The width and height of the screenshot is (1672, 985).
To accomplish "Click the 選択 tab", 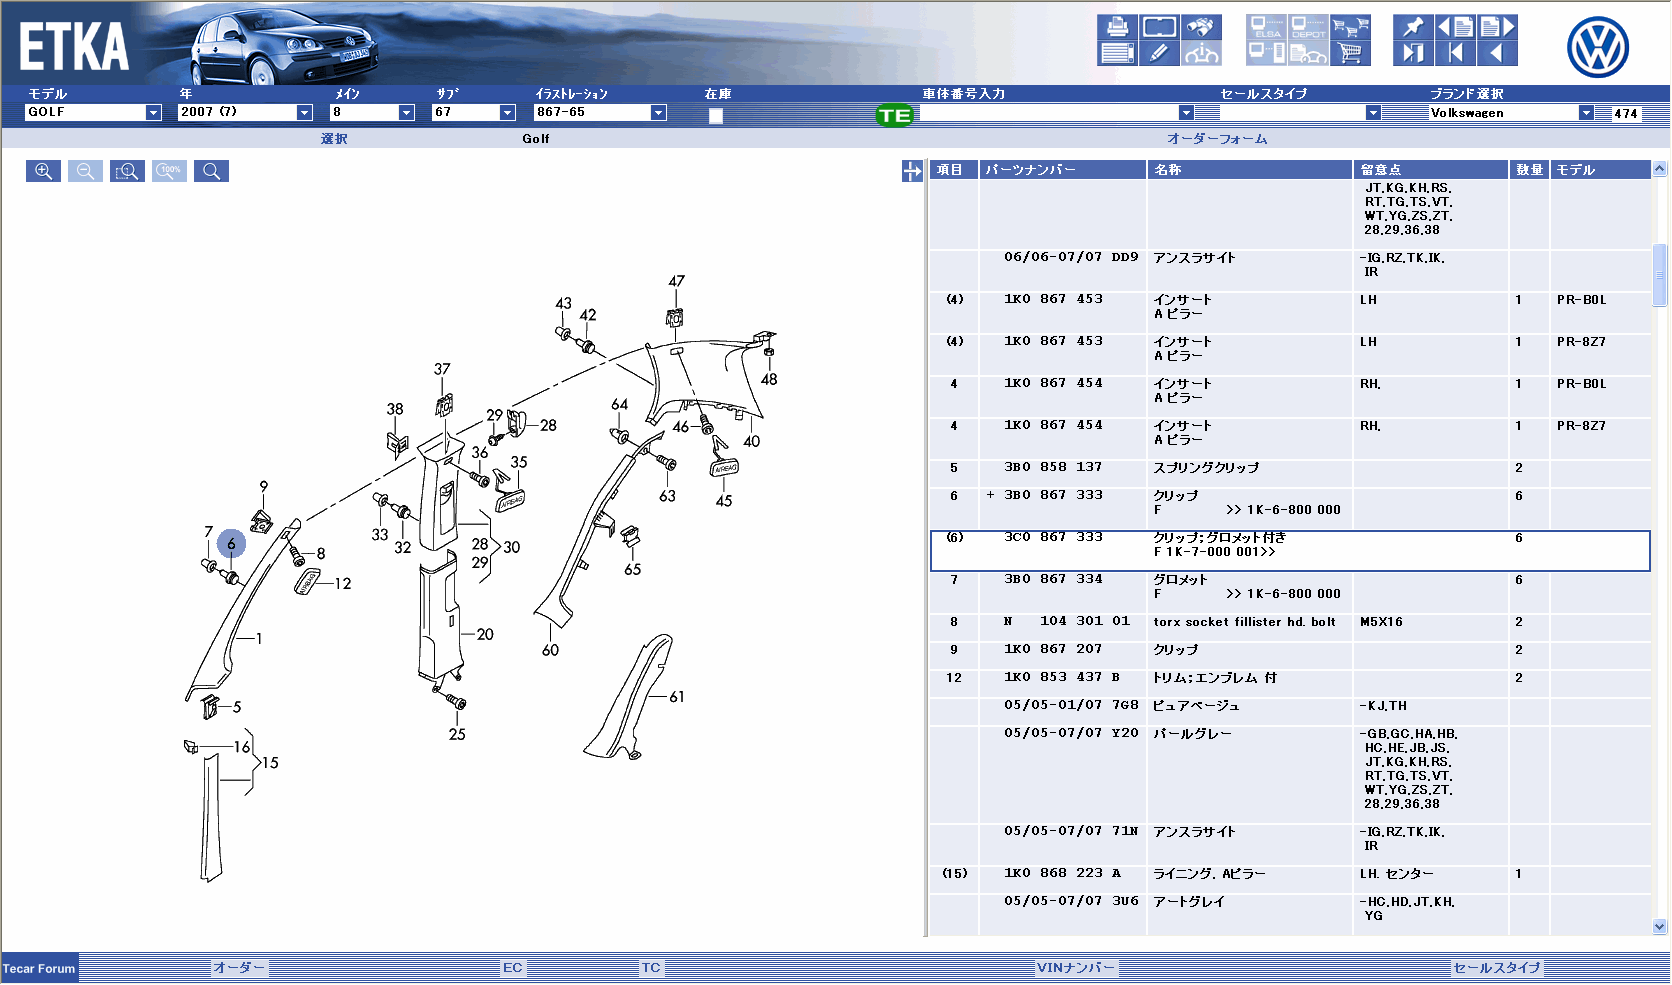I will [x=334, y=139].
